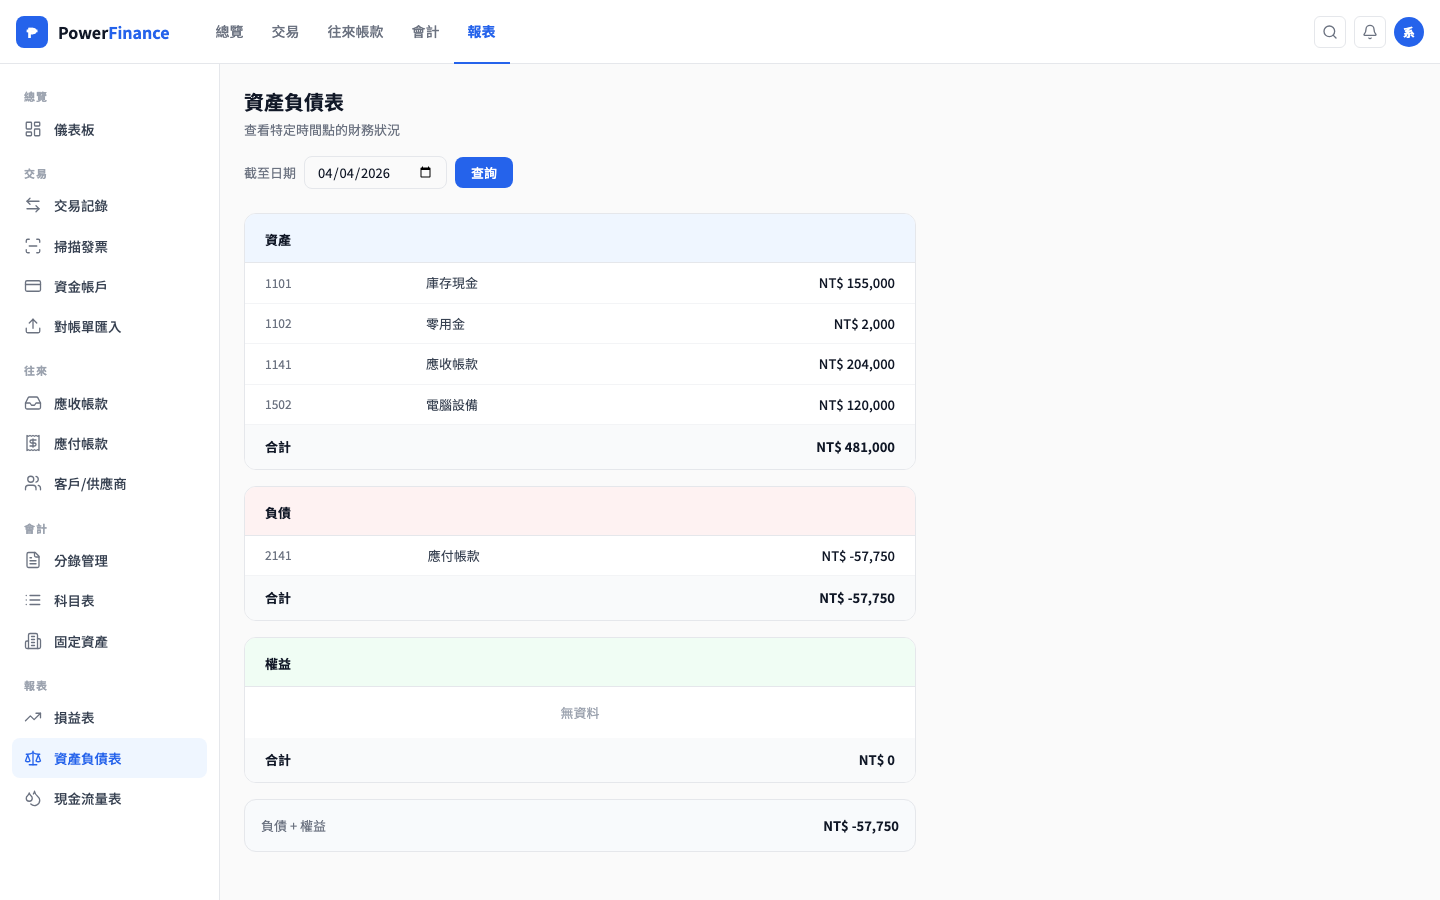The height and width of the screenshot is (900, 1440).
Task: Switch to the 往來帳款 top tab
Action: pos(355,32)
